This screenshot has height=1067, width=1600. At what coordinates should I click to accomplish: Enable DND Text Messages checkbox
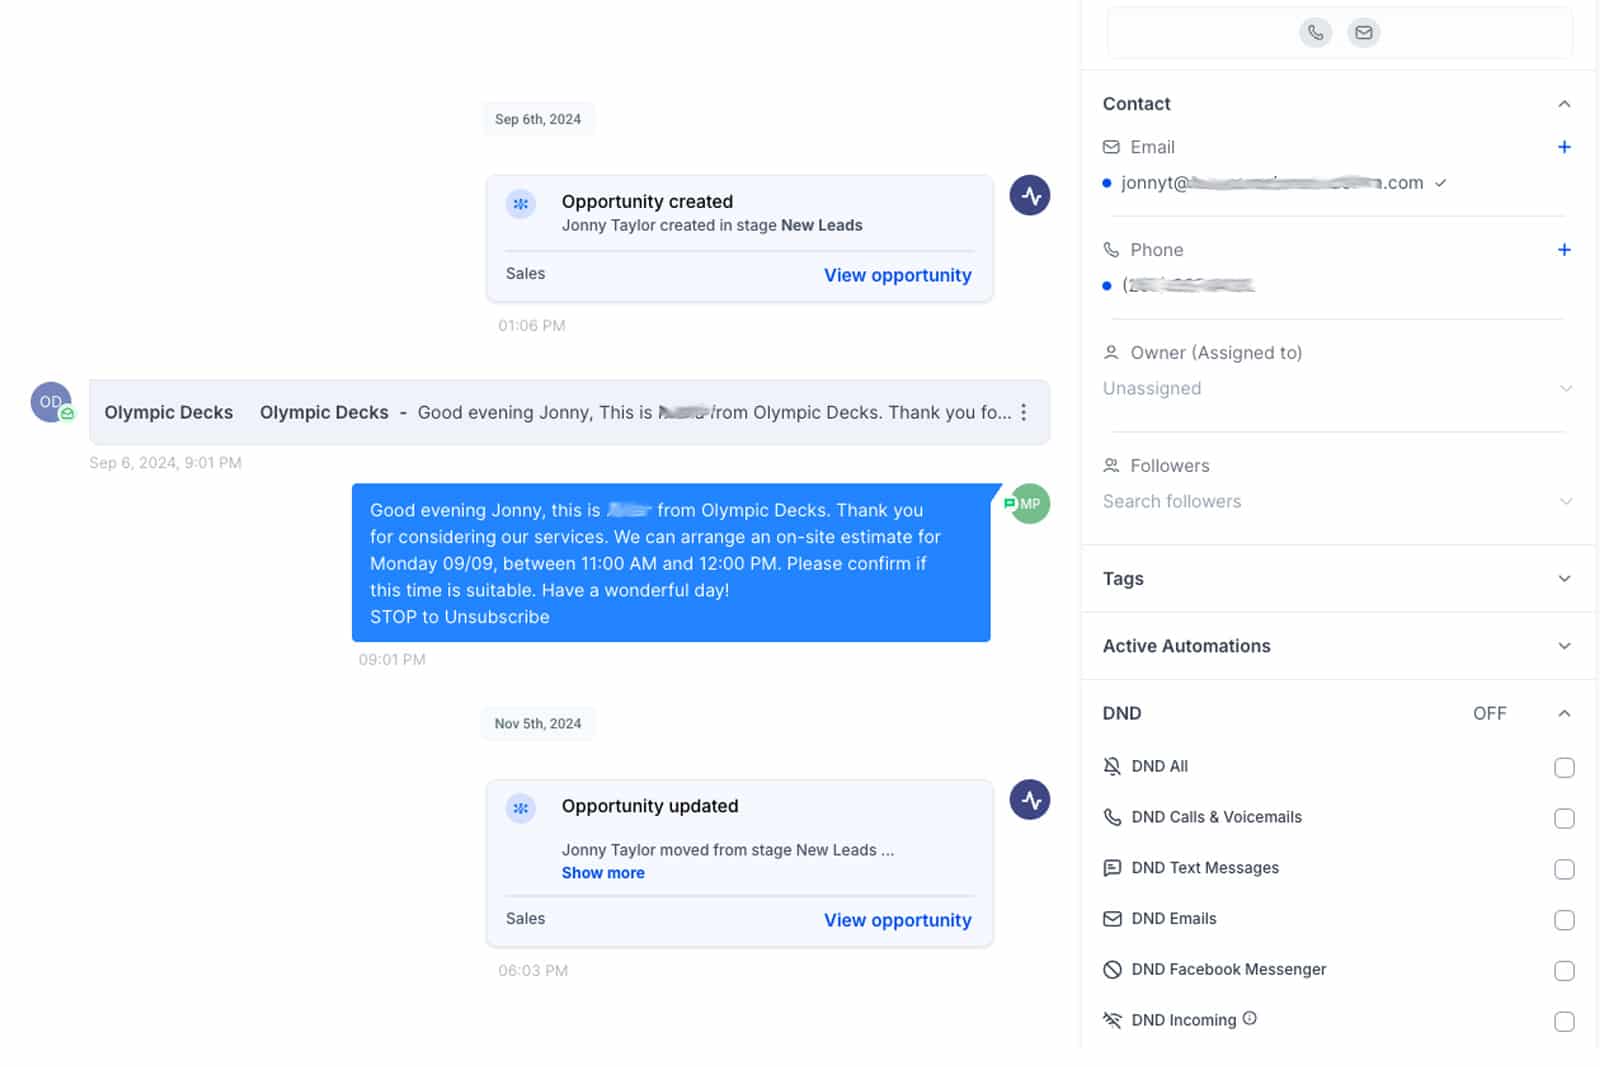(1564, 869)
